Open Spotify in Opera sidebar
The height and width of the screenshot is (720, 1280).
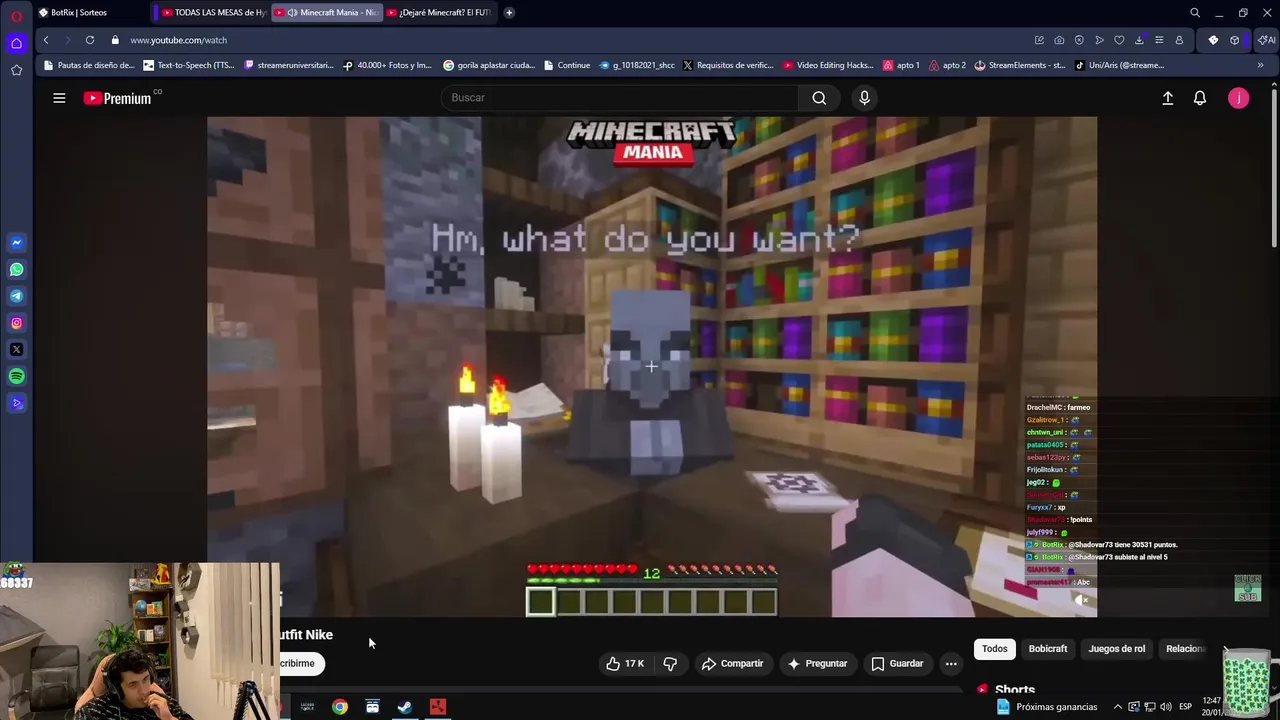[16, 377]
